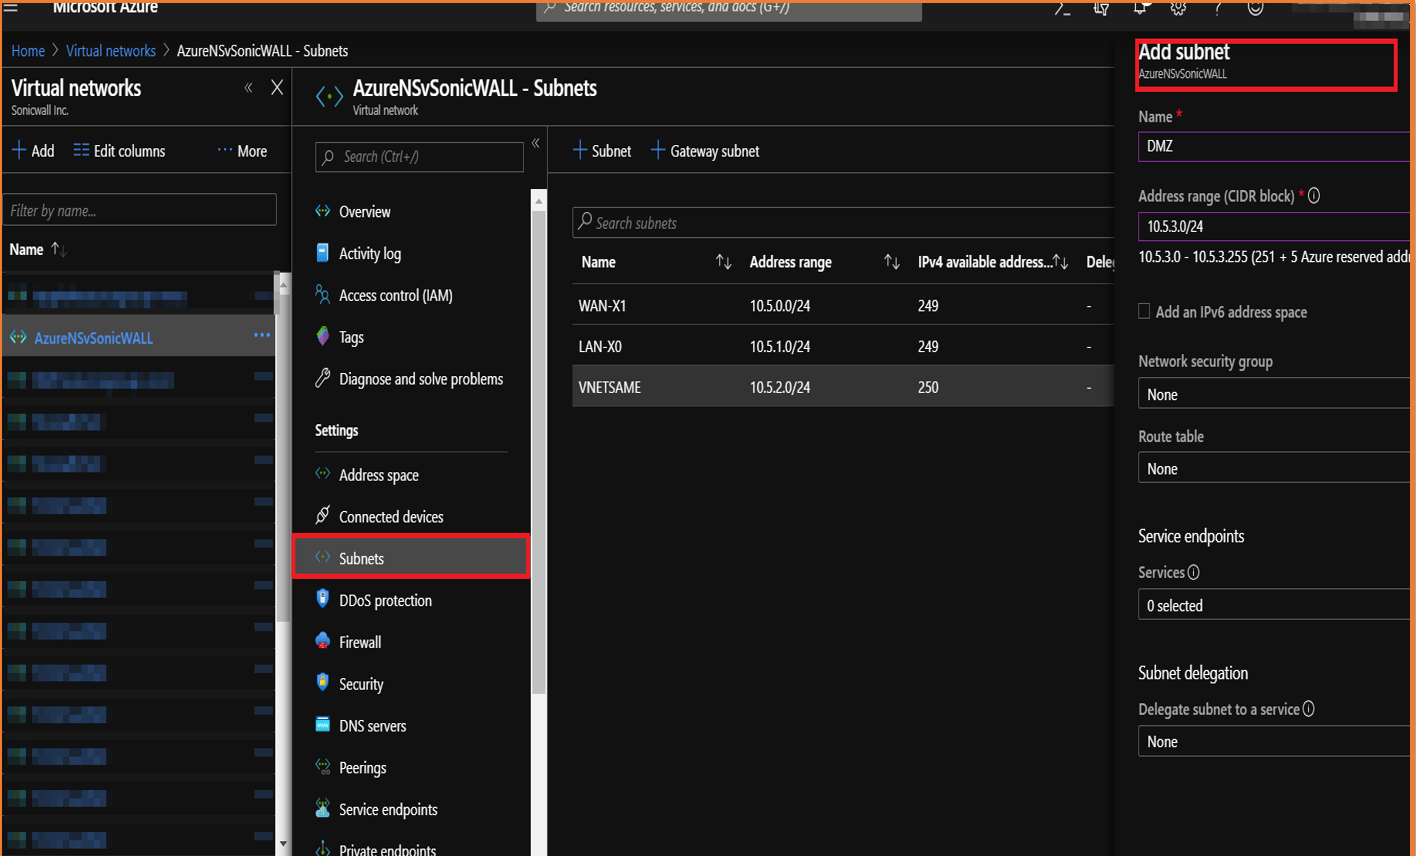Screen dimensions: 1416x856
Task: Select Subnets menu item
Action: click(x=411, y=558)
